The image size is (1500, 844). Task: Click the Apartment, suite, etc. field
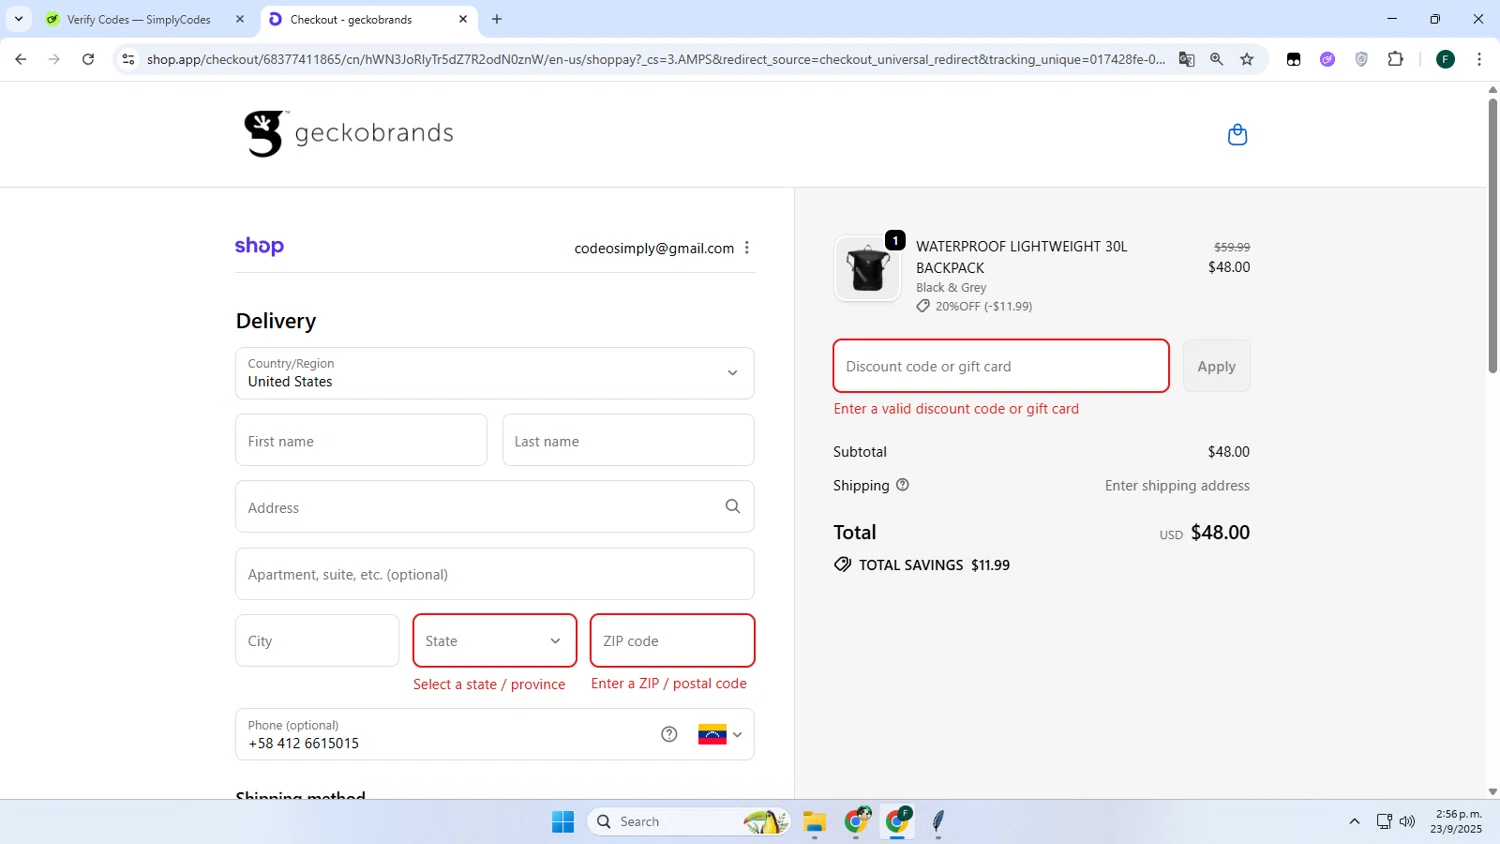[x=495, y=574]
